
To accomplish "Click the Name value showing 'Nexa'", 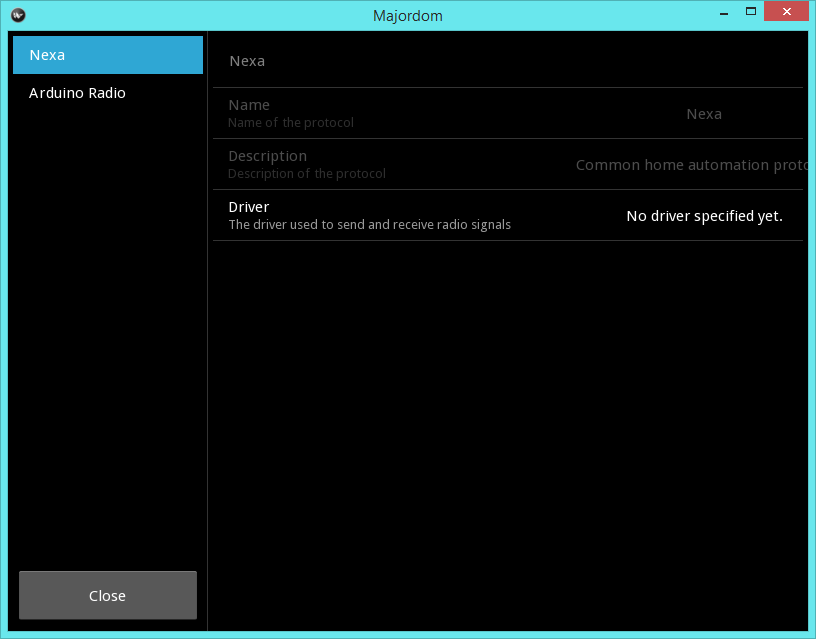I will tap(704, 114).
